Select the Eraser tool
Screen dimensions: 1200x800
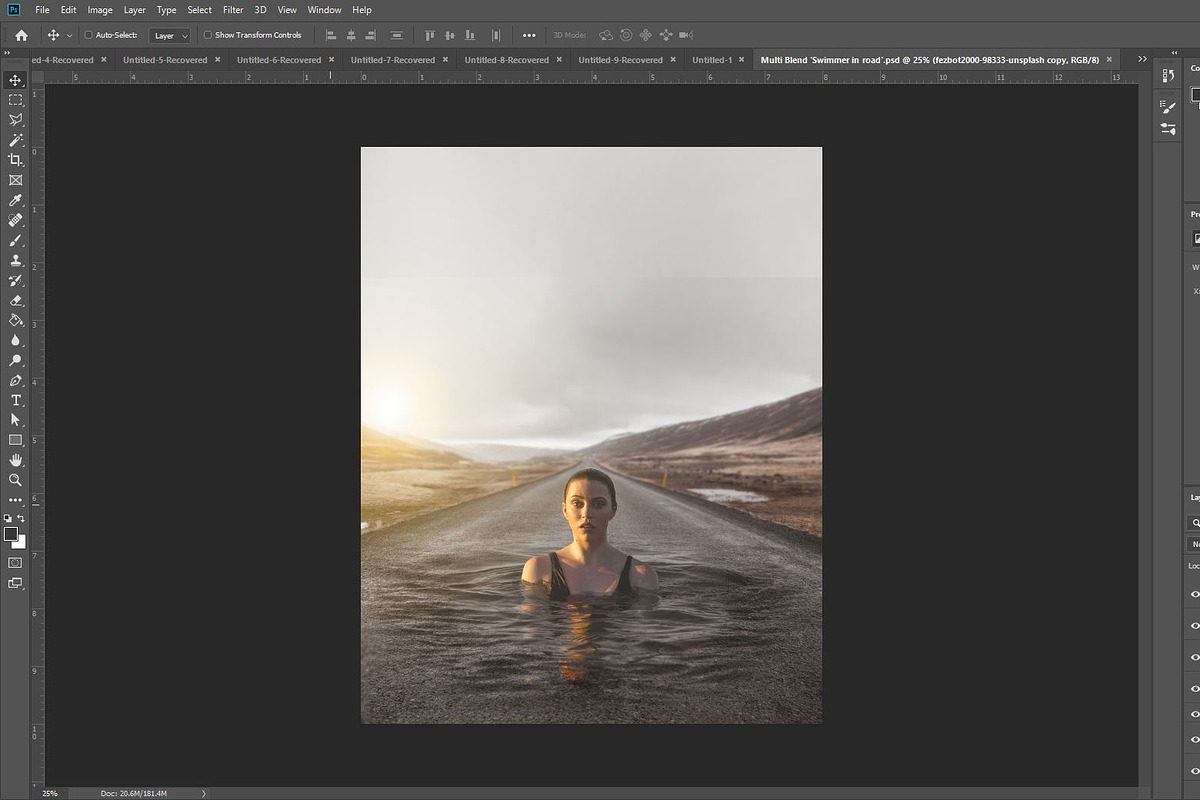[x=15, y=300]
